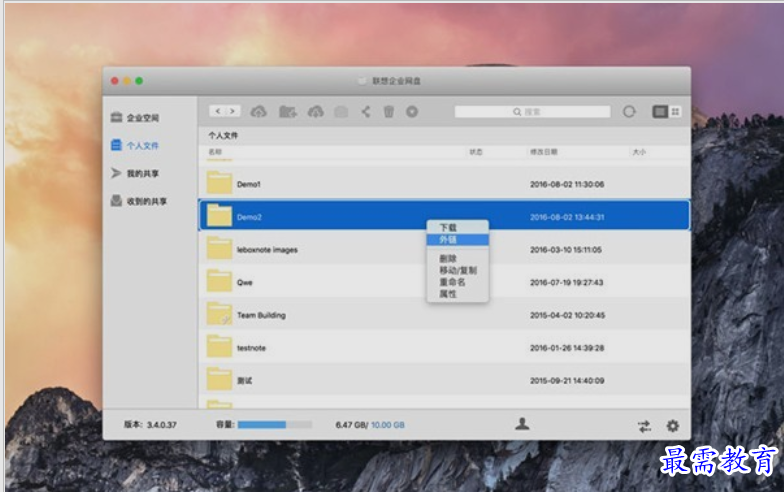Open the transfer list arrows icon
Screen dimensions: 784x492
[x=644, y=426]
